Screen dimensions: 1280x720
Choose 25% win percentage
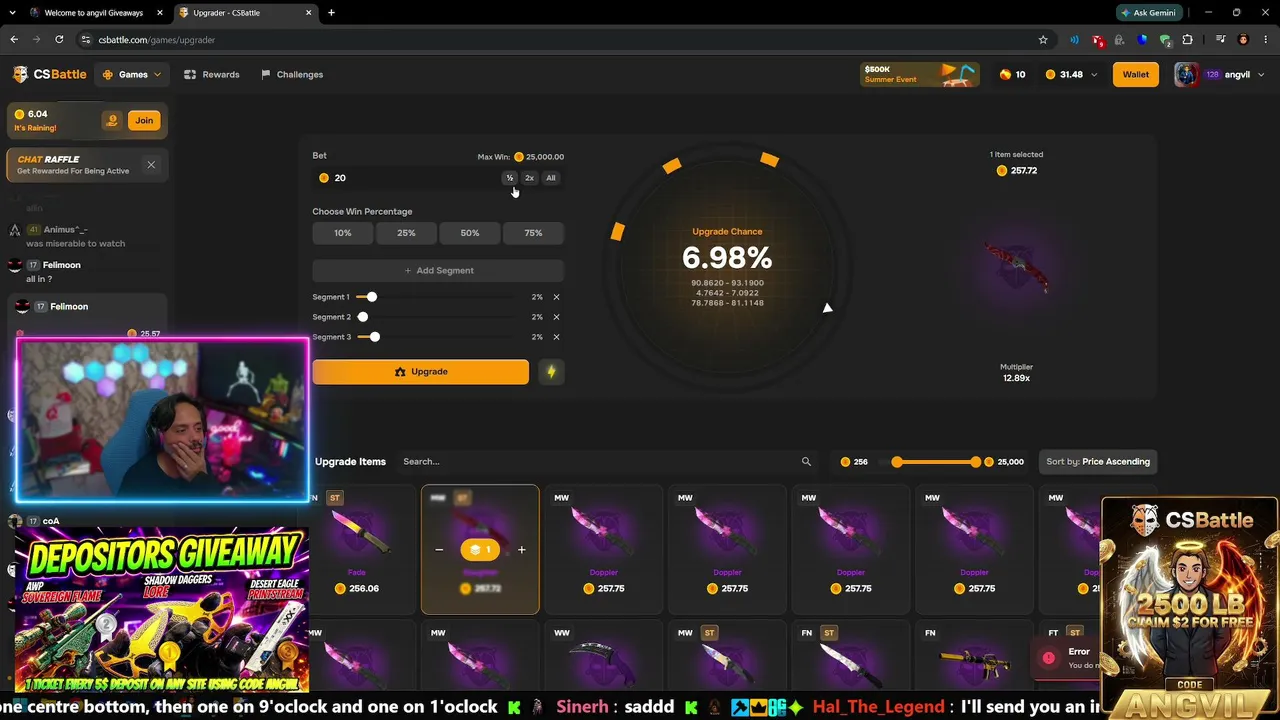pyautogui.click(x=406, y=233)
